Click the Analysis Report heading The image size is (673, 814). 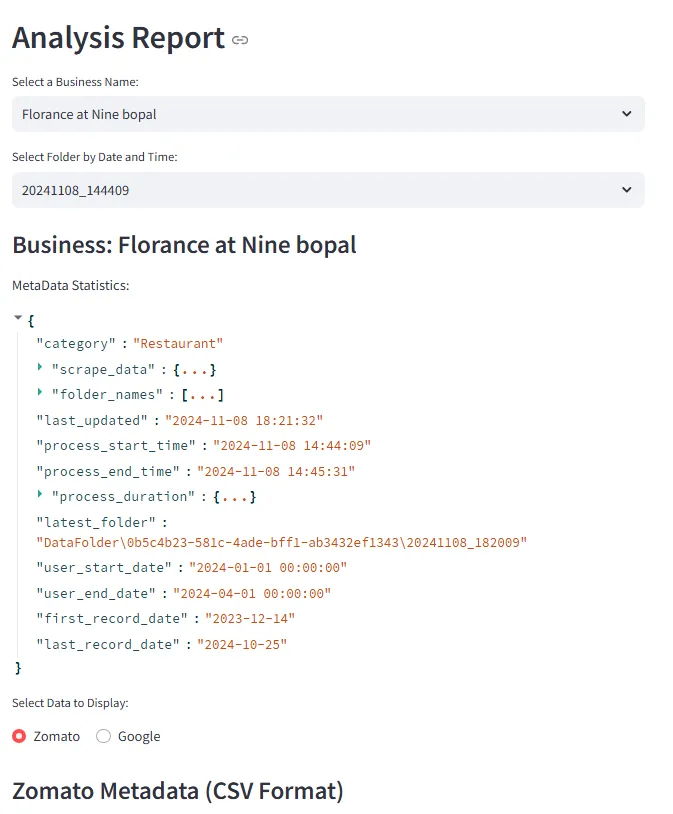[118, 38]
